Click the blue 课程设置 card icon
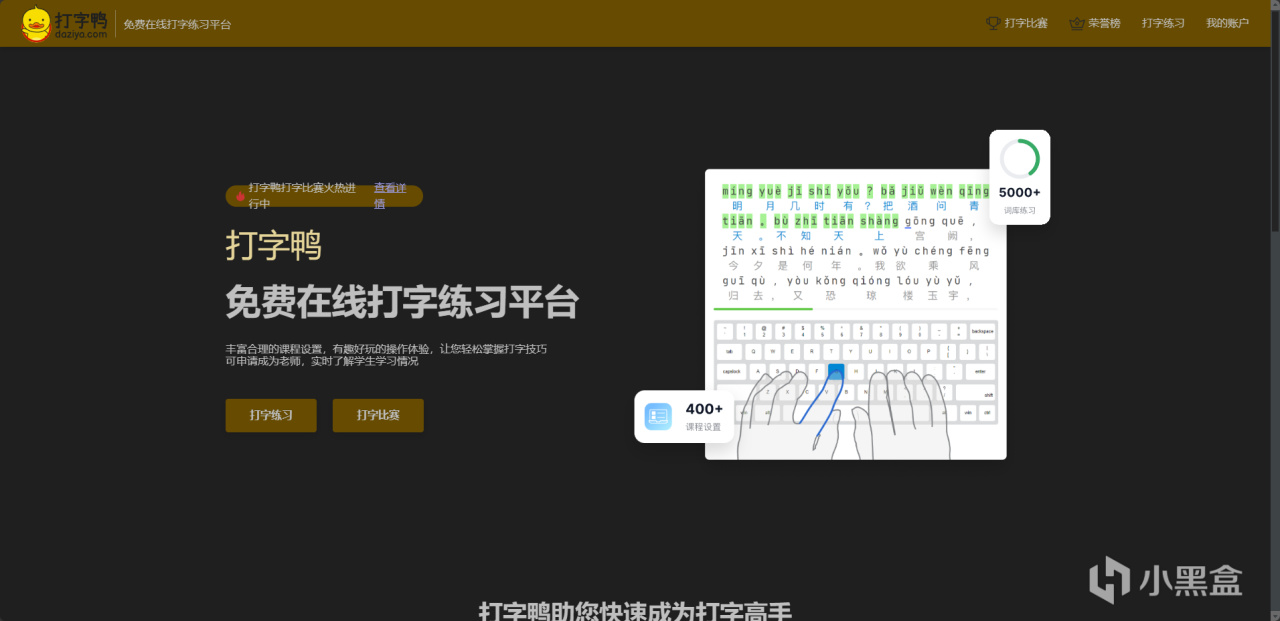Viewport: 1280px width, 621px height. (658, 416)
